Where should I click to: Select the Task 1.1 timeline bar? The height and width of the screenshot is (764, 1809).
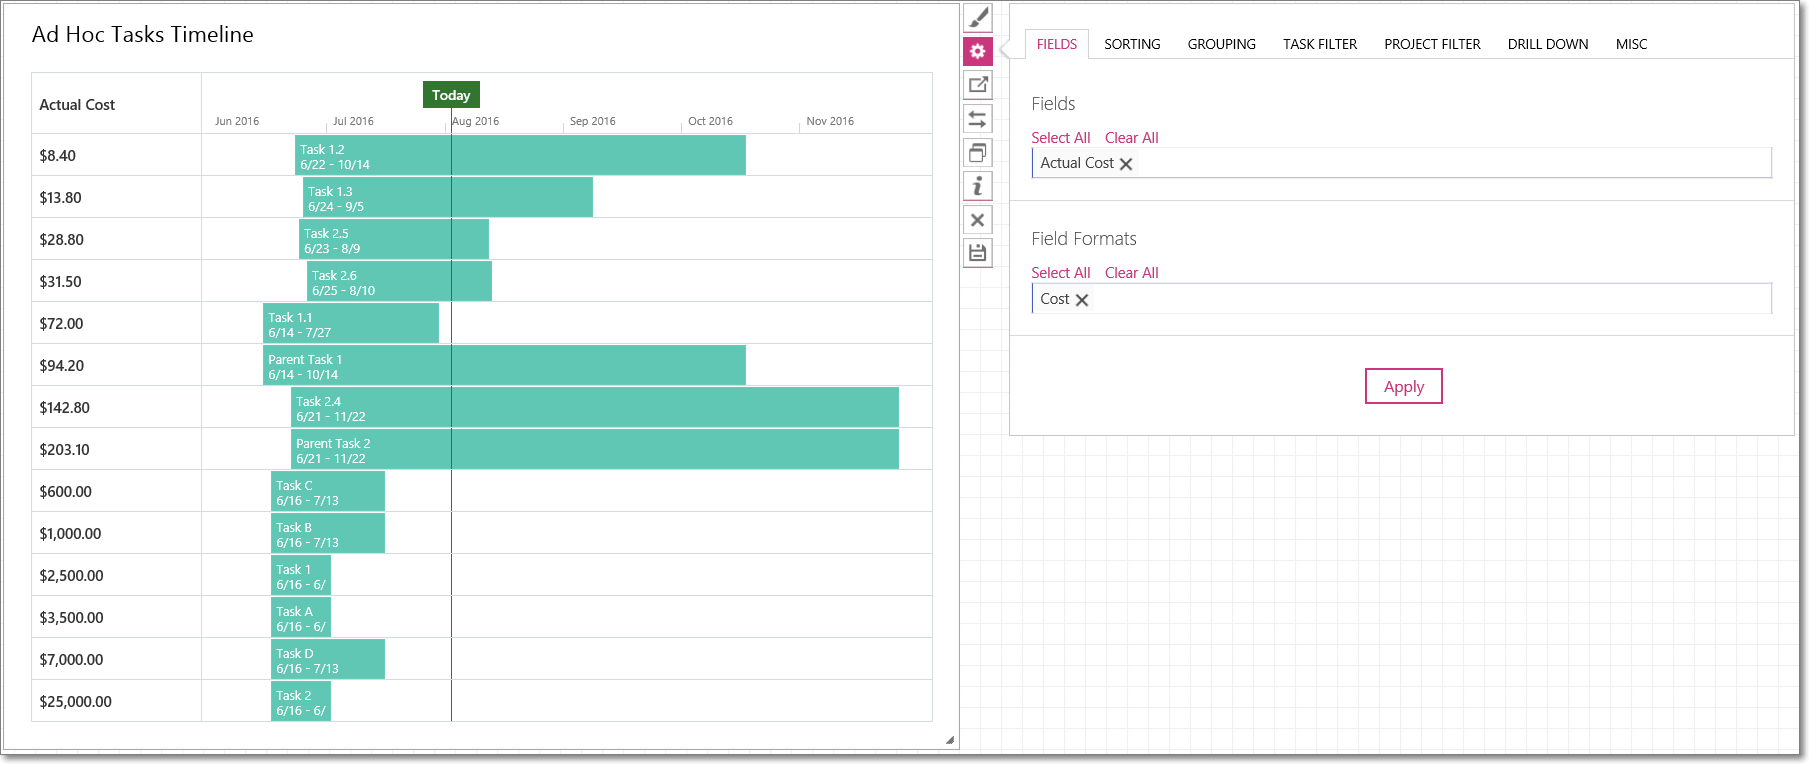(351, 323)
